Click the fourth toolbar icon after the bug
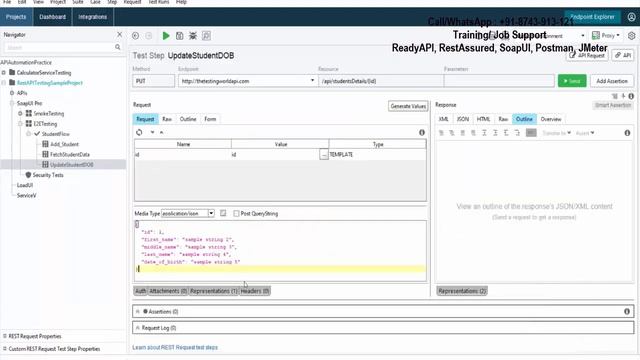Viewport: 640px width, 360px height. [x=206, y=36]
